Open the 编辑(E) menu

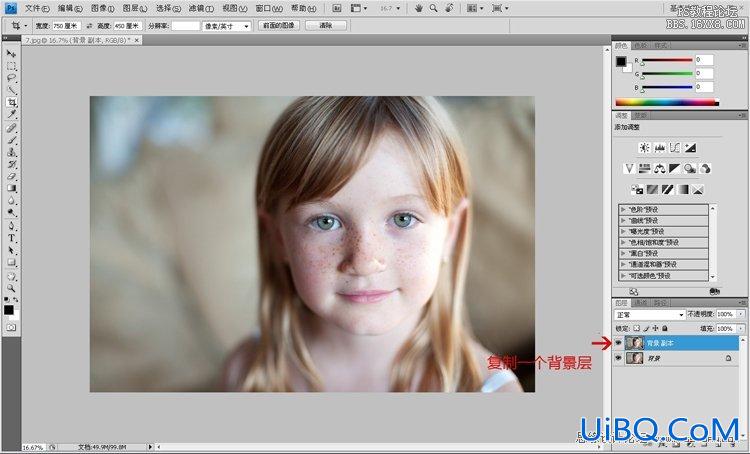coord(70,9)
